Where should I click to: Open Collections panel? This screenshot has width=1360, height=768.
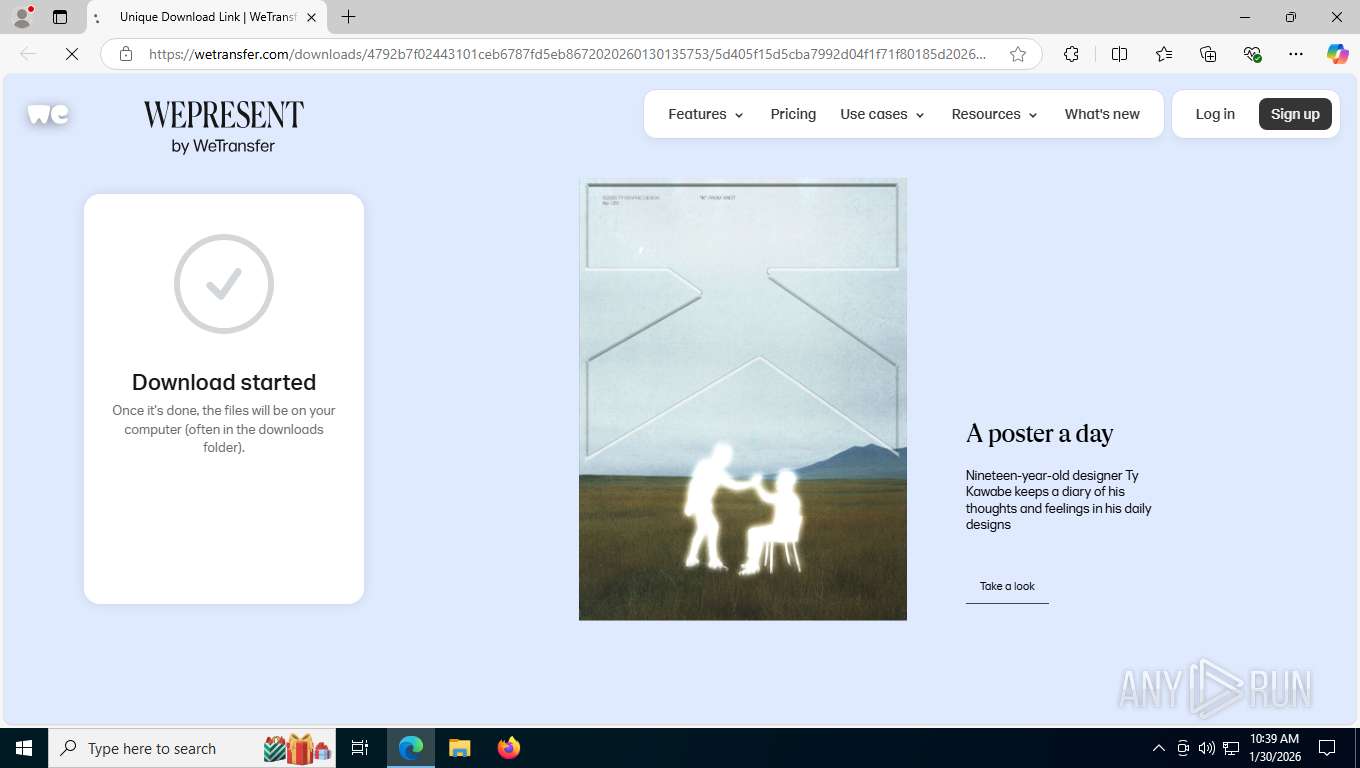click(1208, 54)
